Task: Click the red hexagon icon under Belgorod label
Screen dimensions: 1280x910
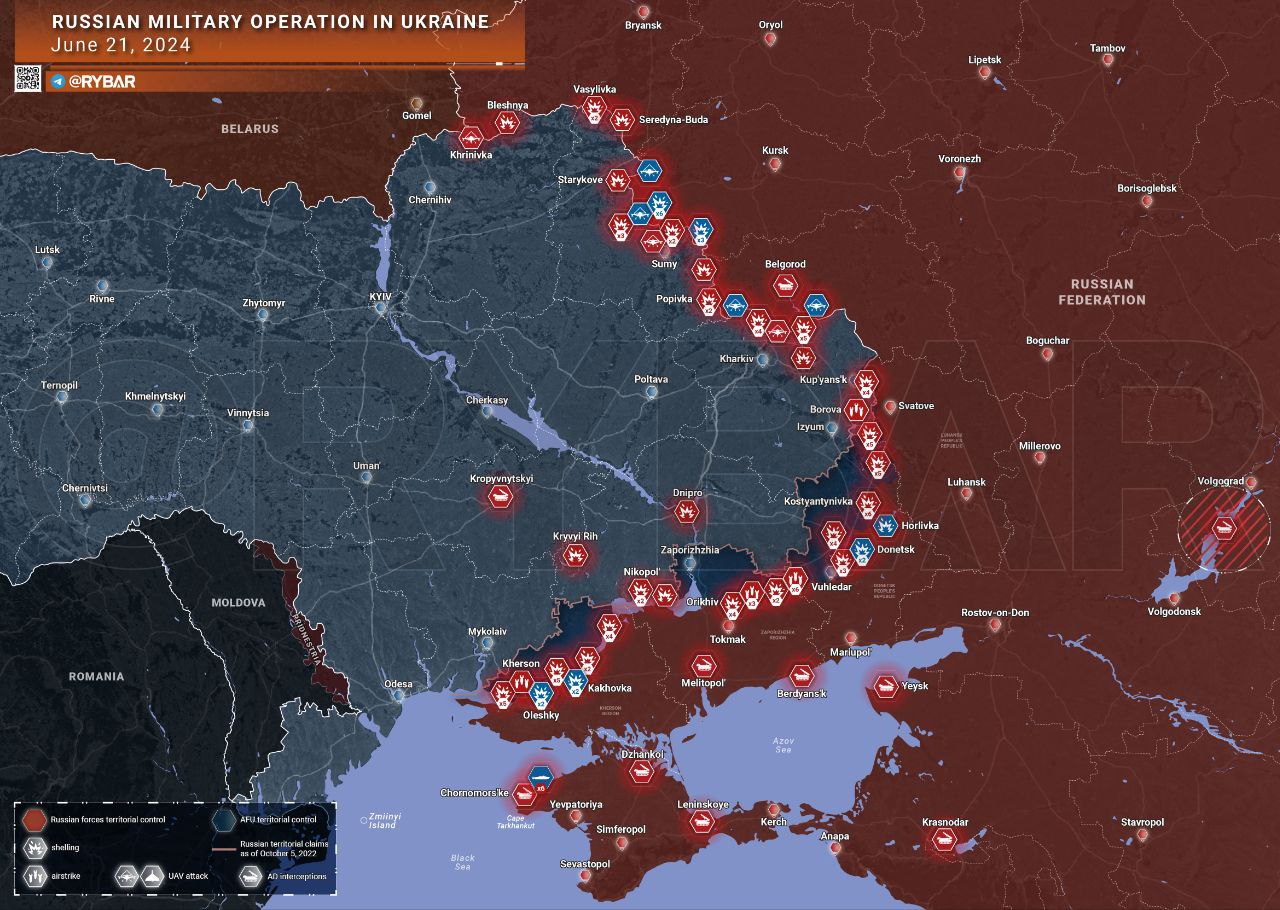Action: click(786, 286)
